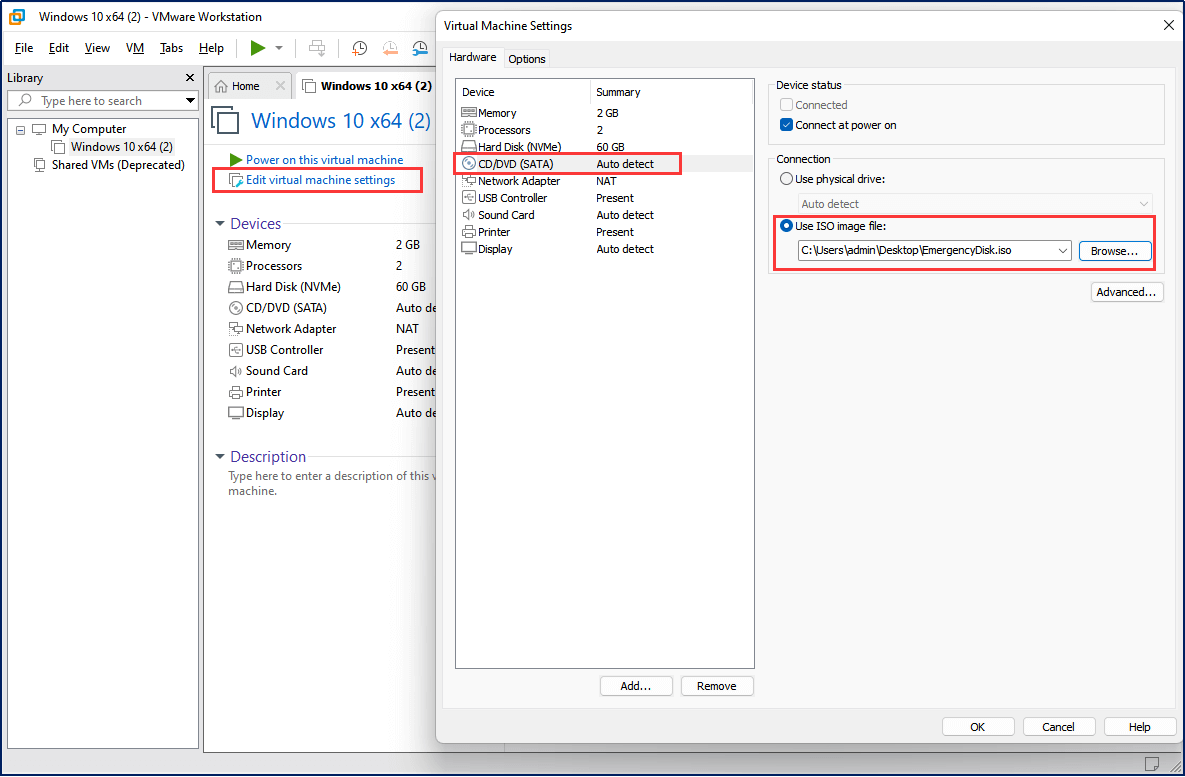Open the File menu
Viewport: 1185px width, 777px height.
24,48
